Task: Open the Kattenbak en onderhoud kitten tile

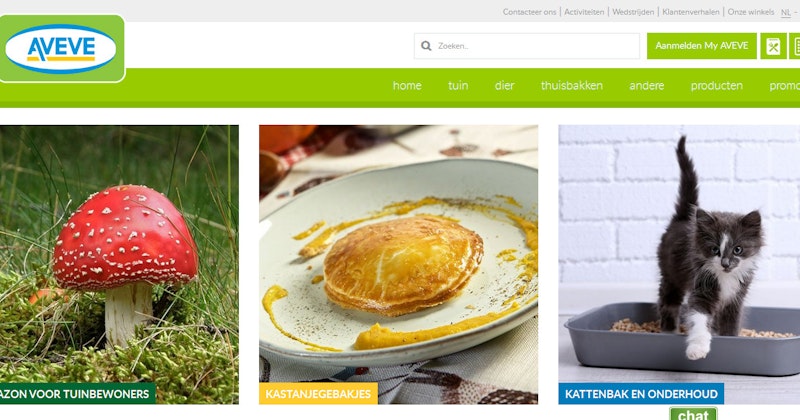Action: click(x=679, y=264)
